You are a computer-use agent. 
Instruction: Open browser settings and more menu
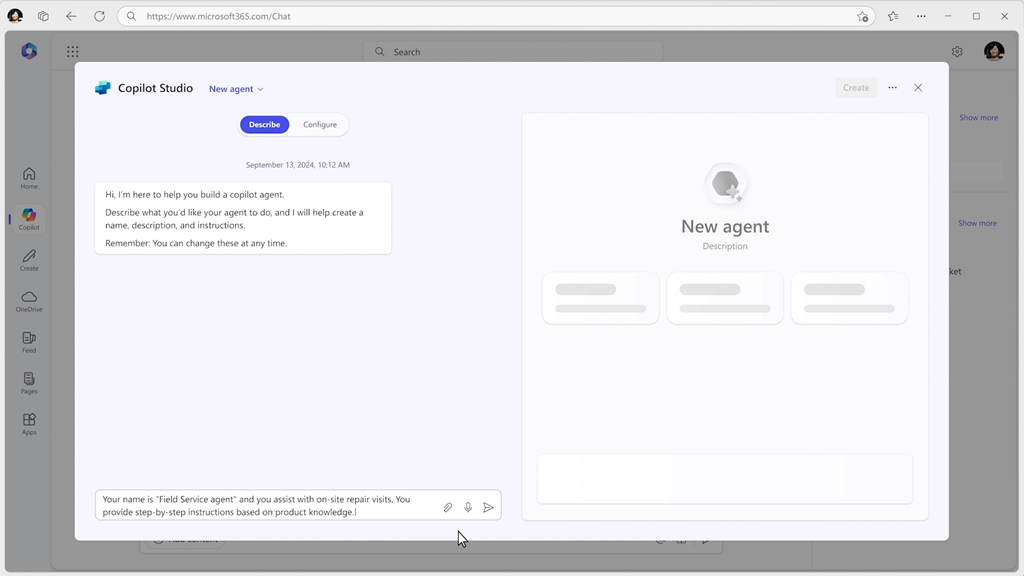tap(921, 16)
